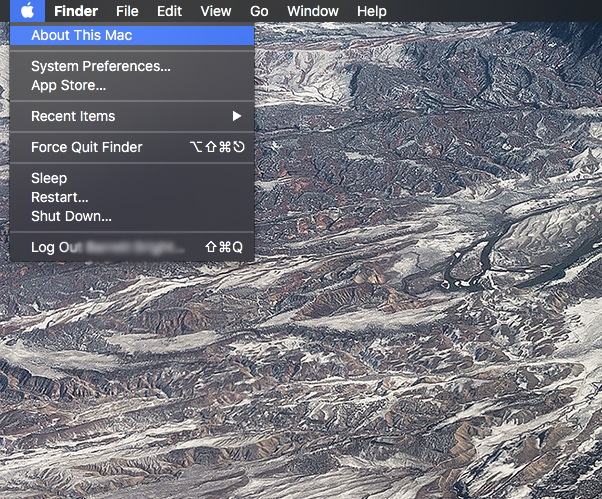Click the Log Out menu item
Viewport: 602px width, 499px height.
coord(100,246)
